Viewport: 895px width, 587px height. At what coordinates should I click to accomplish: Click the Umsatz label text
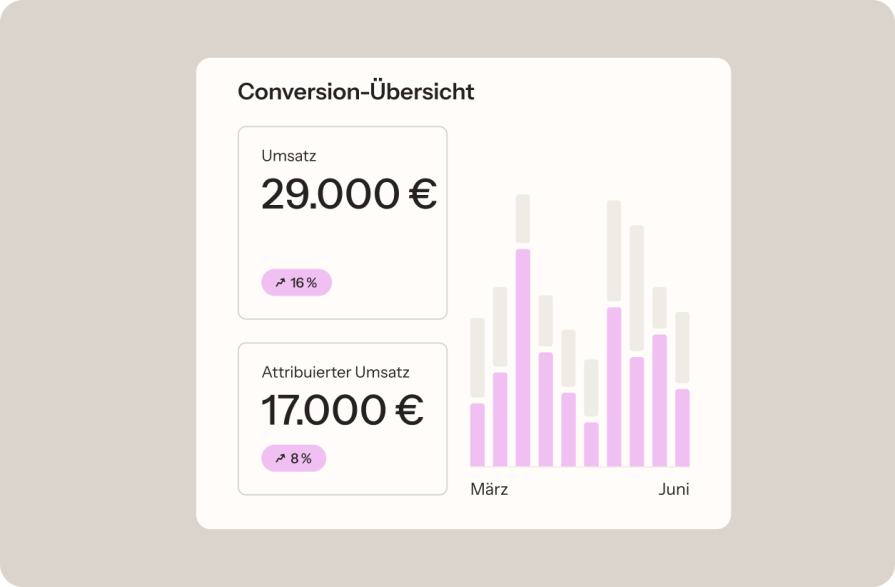coord(289,156)
